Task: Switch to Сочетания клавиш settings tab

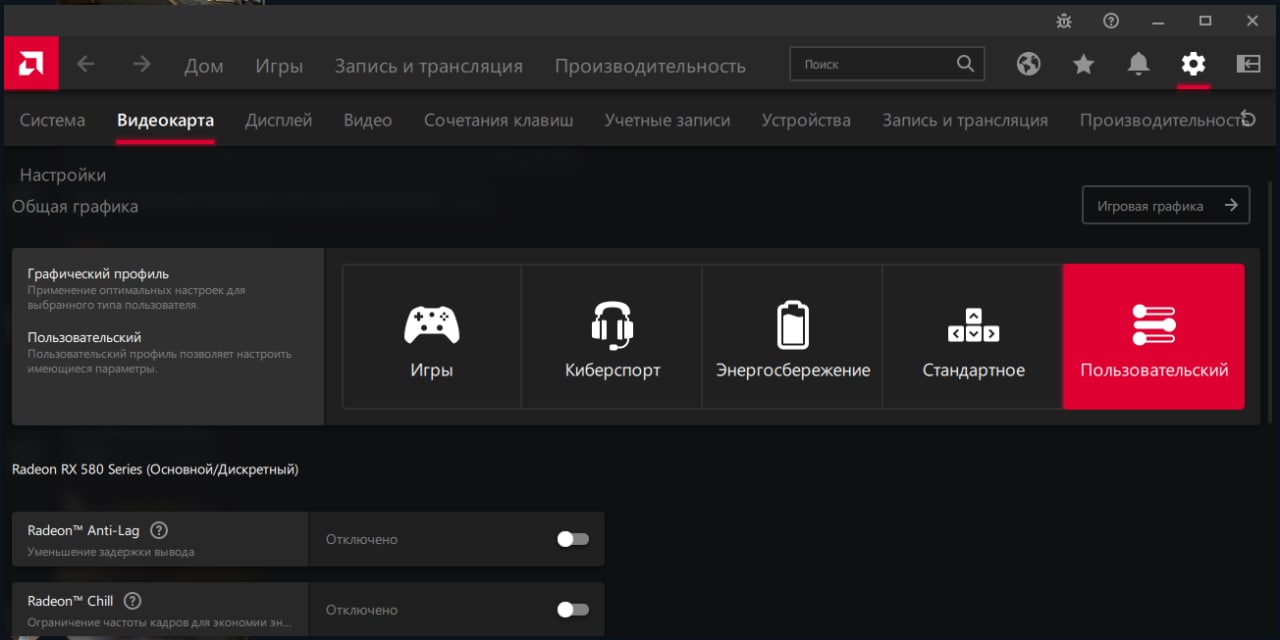Action: click(499, 120)
